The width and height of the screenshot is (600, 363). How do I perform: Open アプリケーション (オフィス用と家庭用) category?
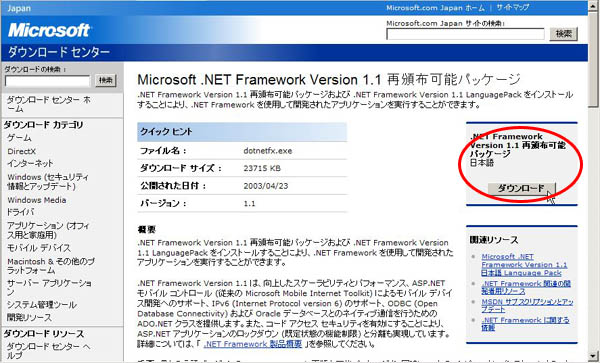click(48, 230)
